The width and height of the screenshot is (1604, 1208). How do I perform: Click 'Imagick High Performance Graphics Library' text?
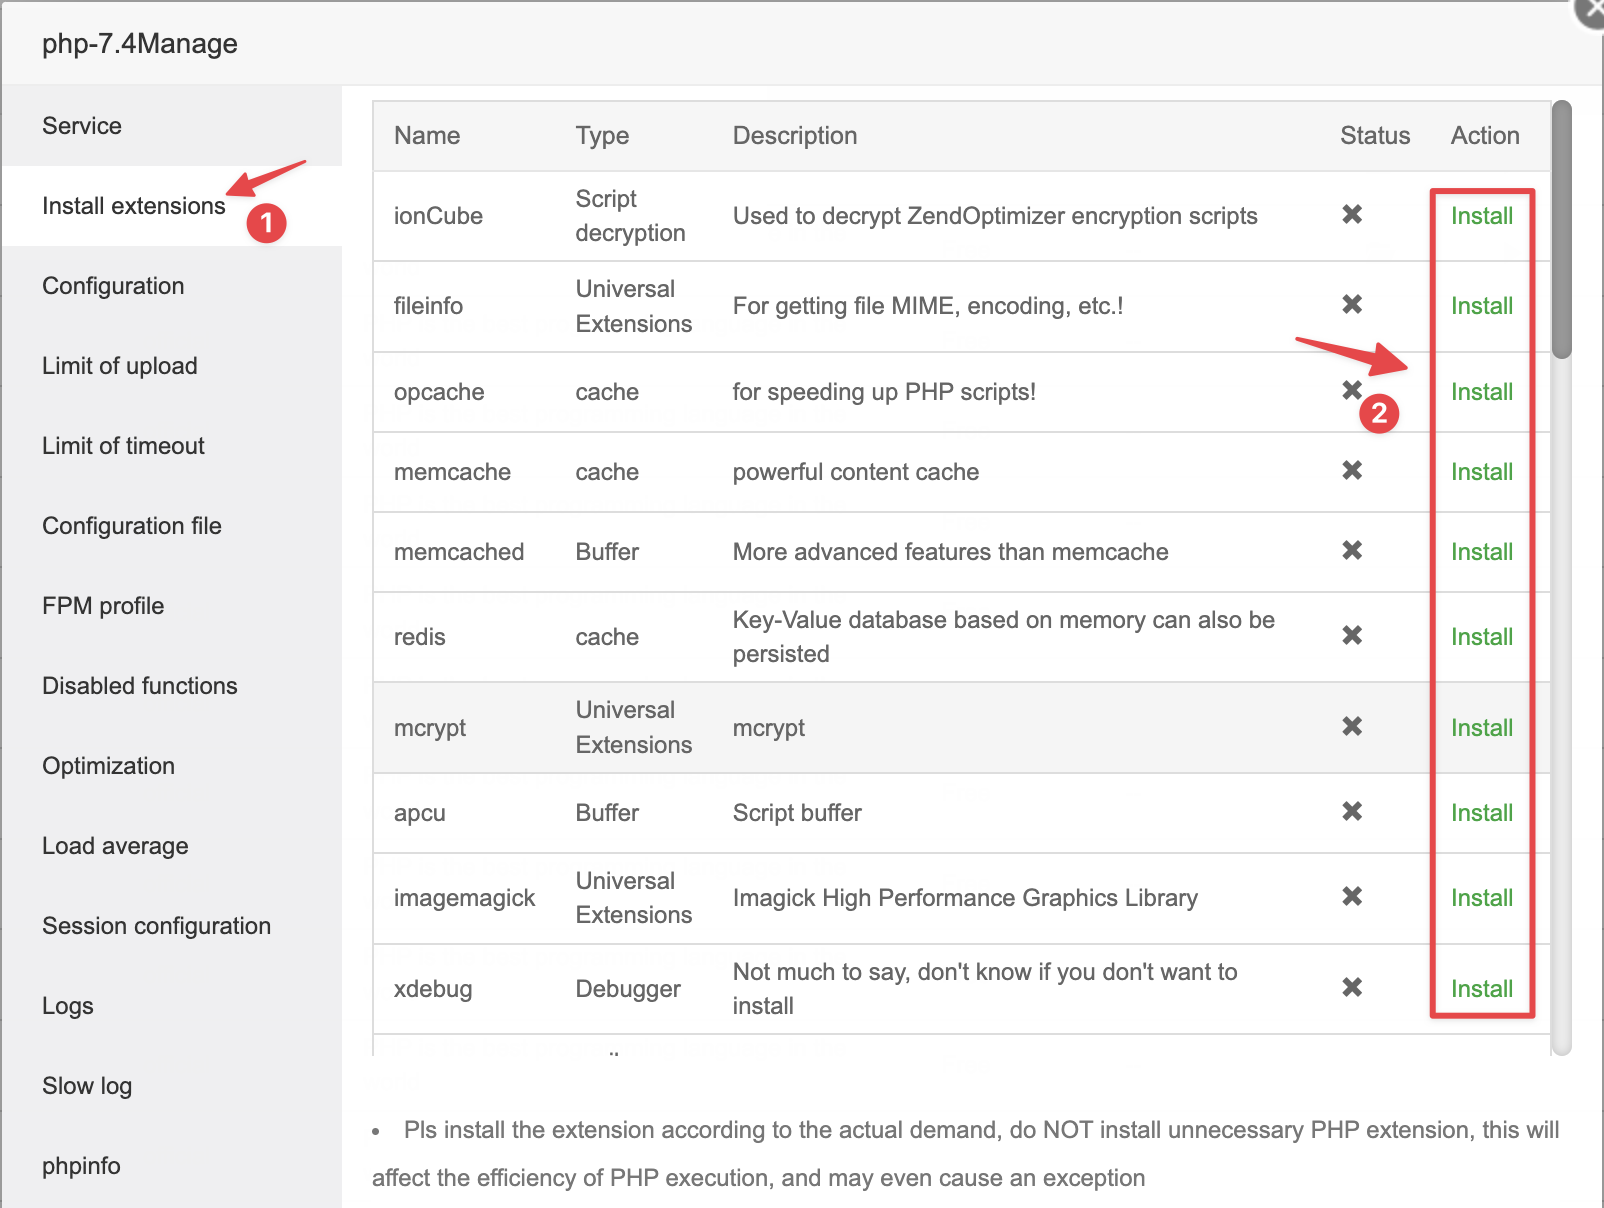pyautogui.click(x=965, y=898)
